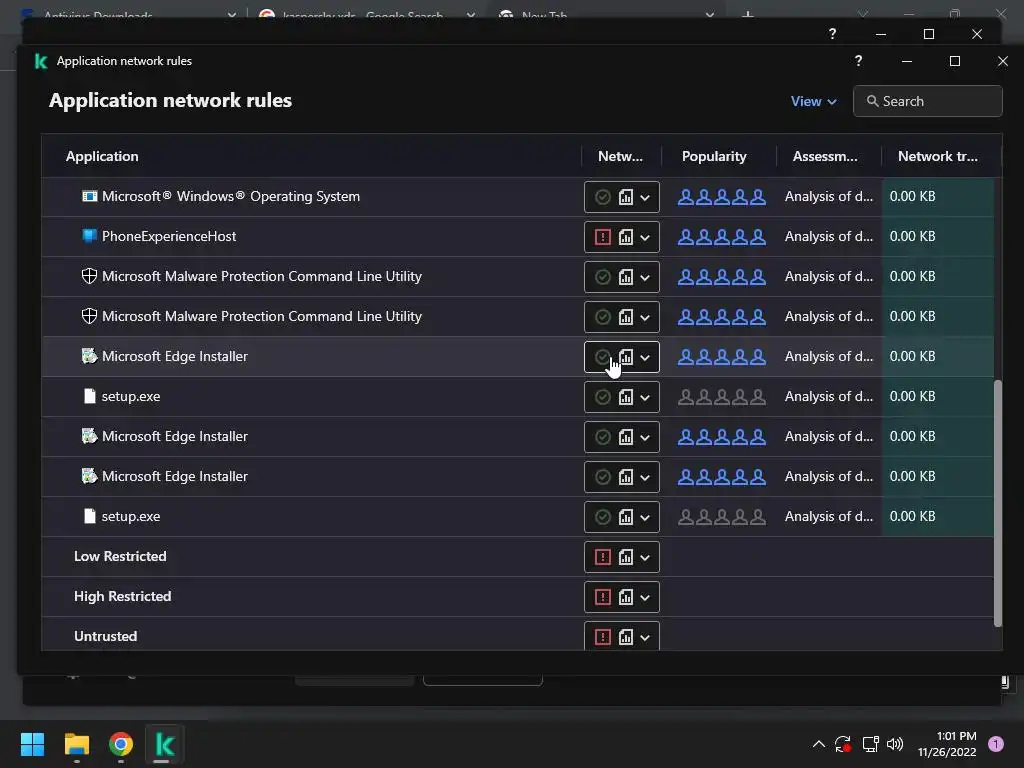The height and width of the screenshot is (768, 1024).
Task: Open the Untrusted network dropdown arrow
Action: coord(645,637)
